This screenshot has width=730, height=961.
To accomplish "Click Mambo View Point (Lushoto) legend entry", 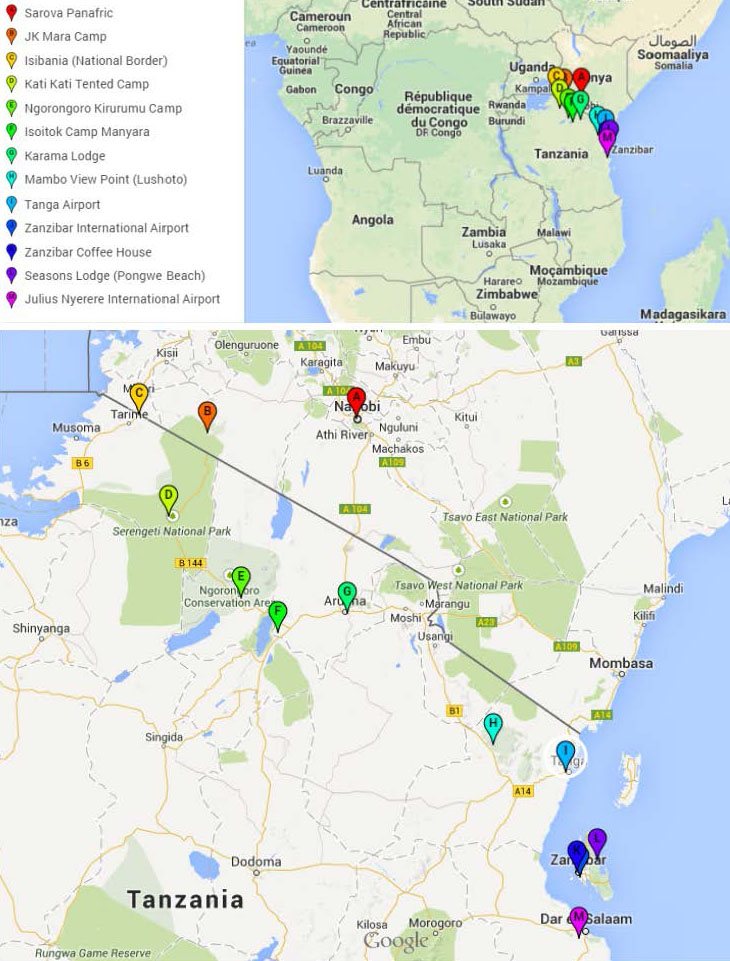I will tap(105, 180).
